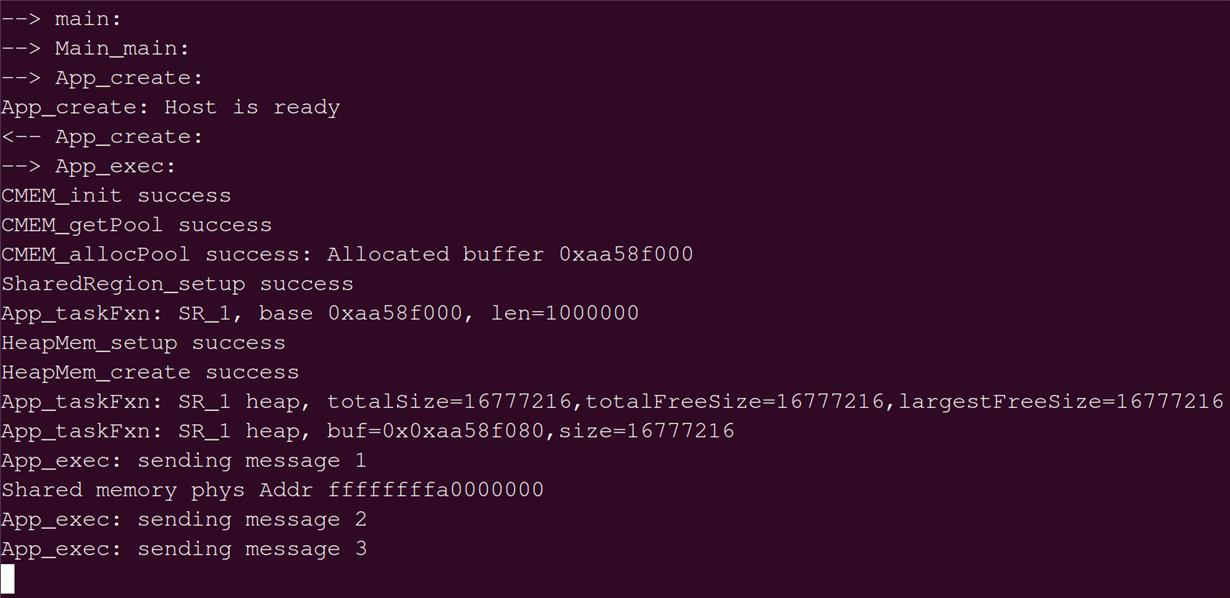Click 'HeapMem_create success' line
The image size is (1230, 598).
(x=150, y=372)
